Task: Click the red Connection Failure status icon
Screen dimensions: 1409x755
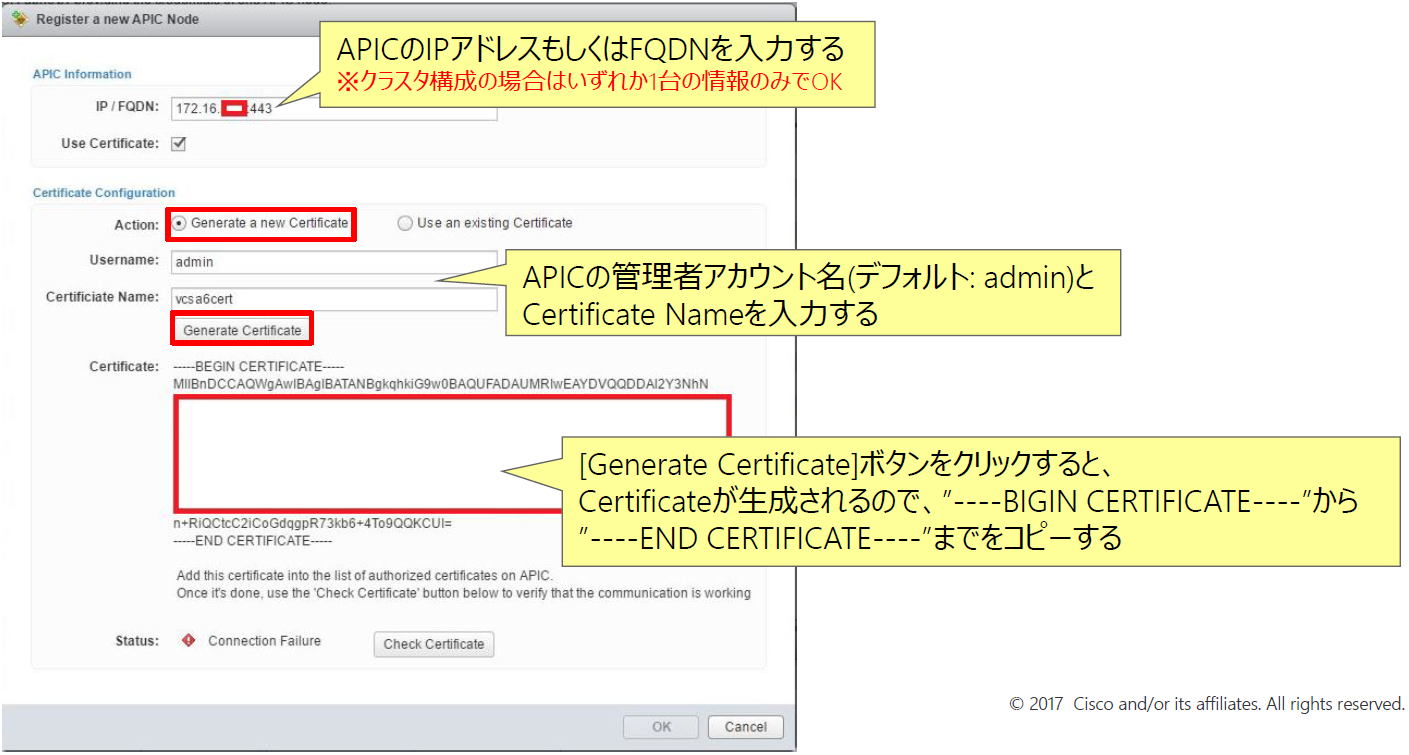Action: coord(188,641)
